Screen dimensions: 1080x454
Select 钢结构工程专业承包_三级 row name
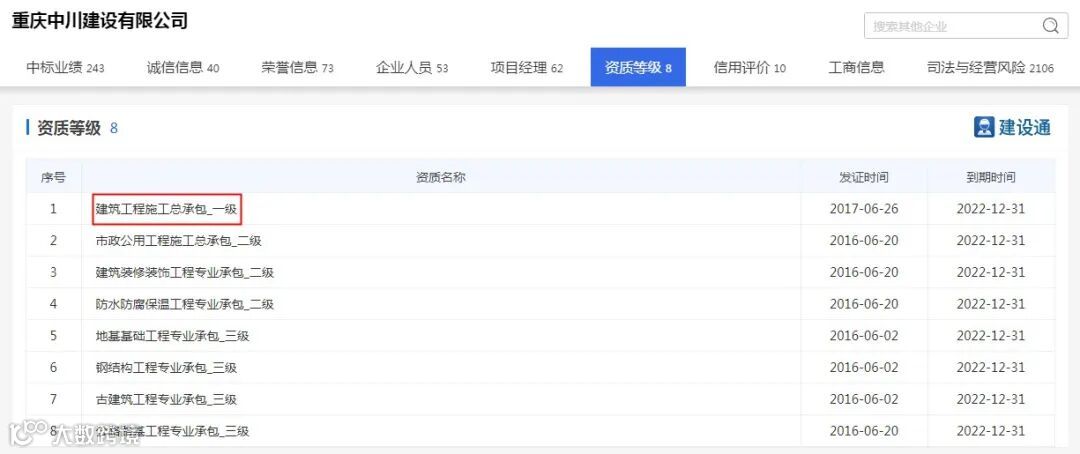[x=166, y=367]
